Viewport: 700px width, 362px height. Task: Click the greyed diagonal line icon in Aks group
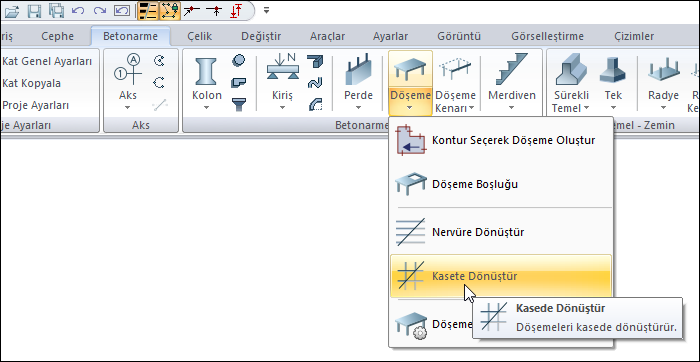[x=159, y=105]
